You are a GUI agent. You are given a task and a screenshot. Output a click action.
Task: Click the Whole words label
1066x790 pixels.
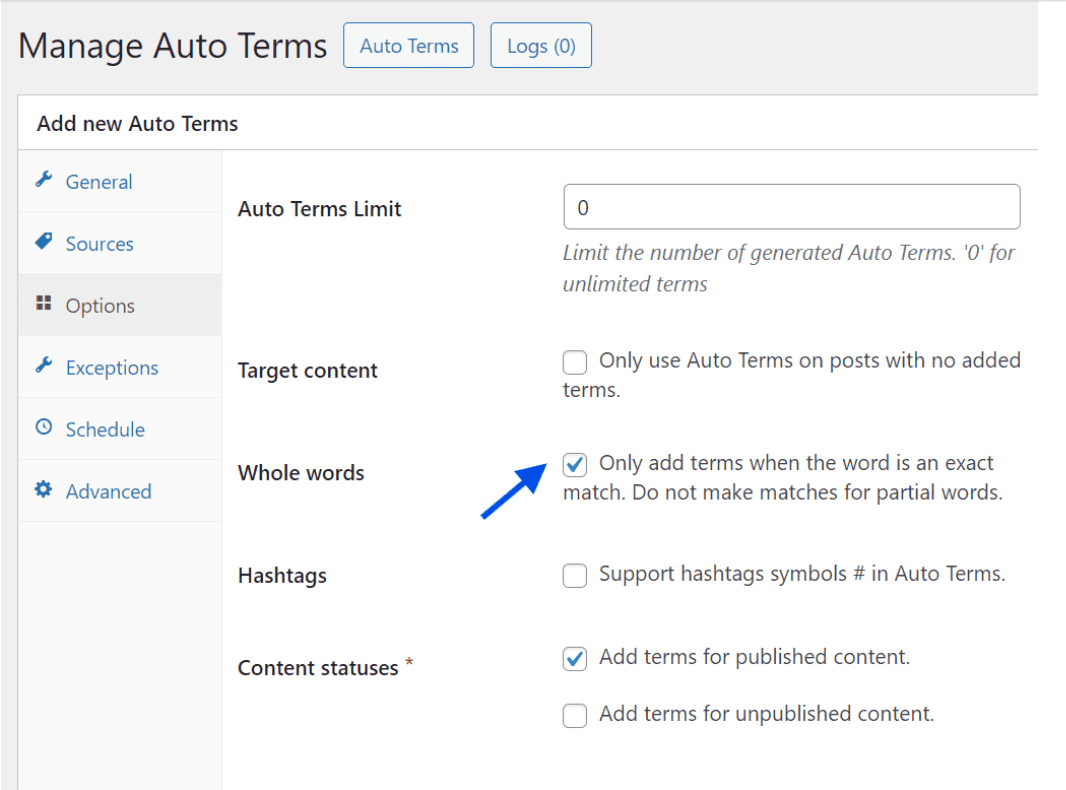(x=301, y=473)
